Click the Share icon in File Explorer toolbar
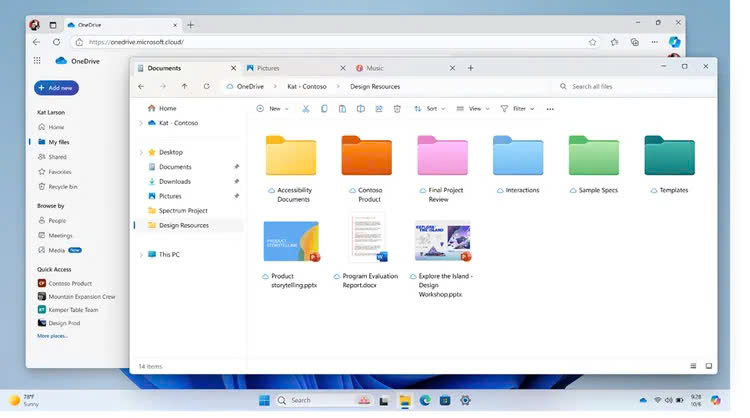 point(379,108)
